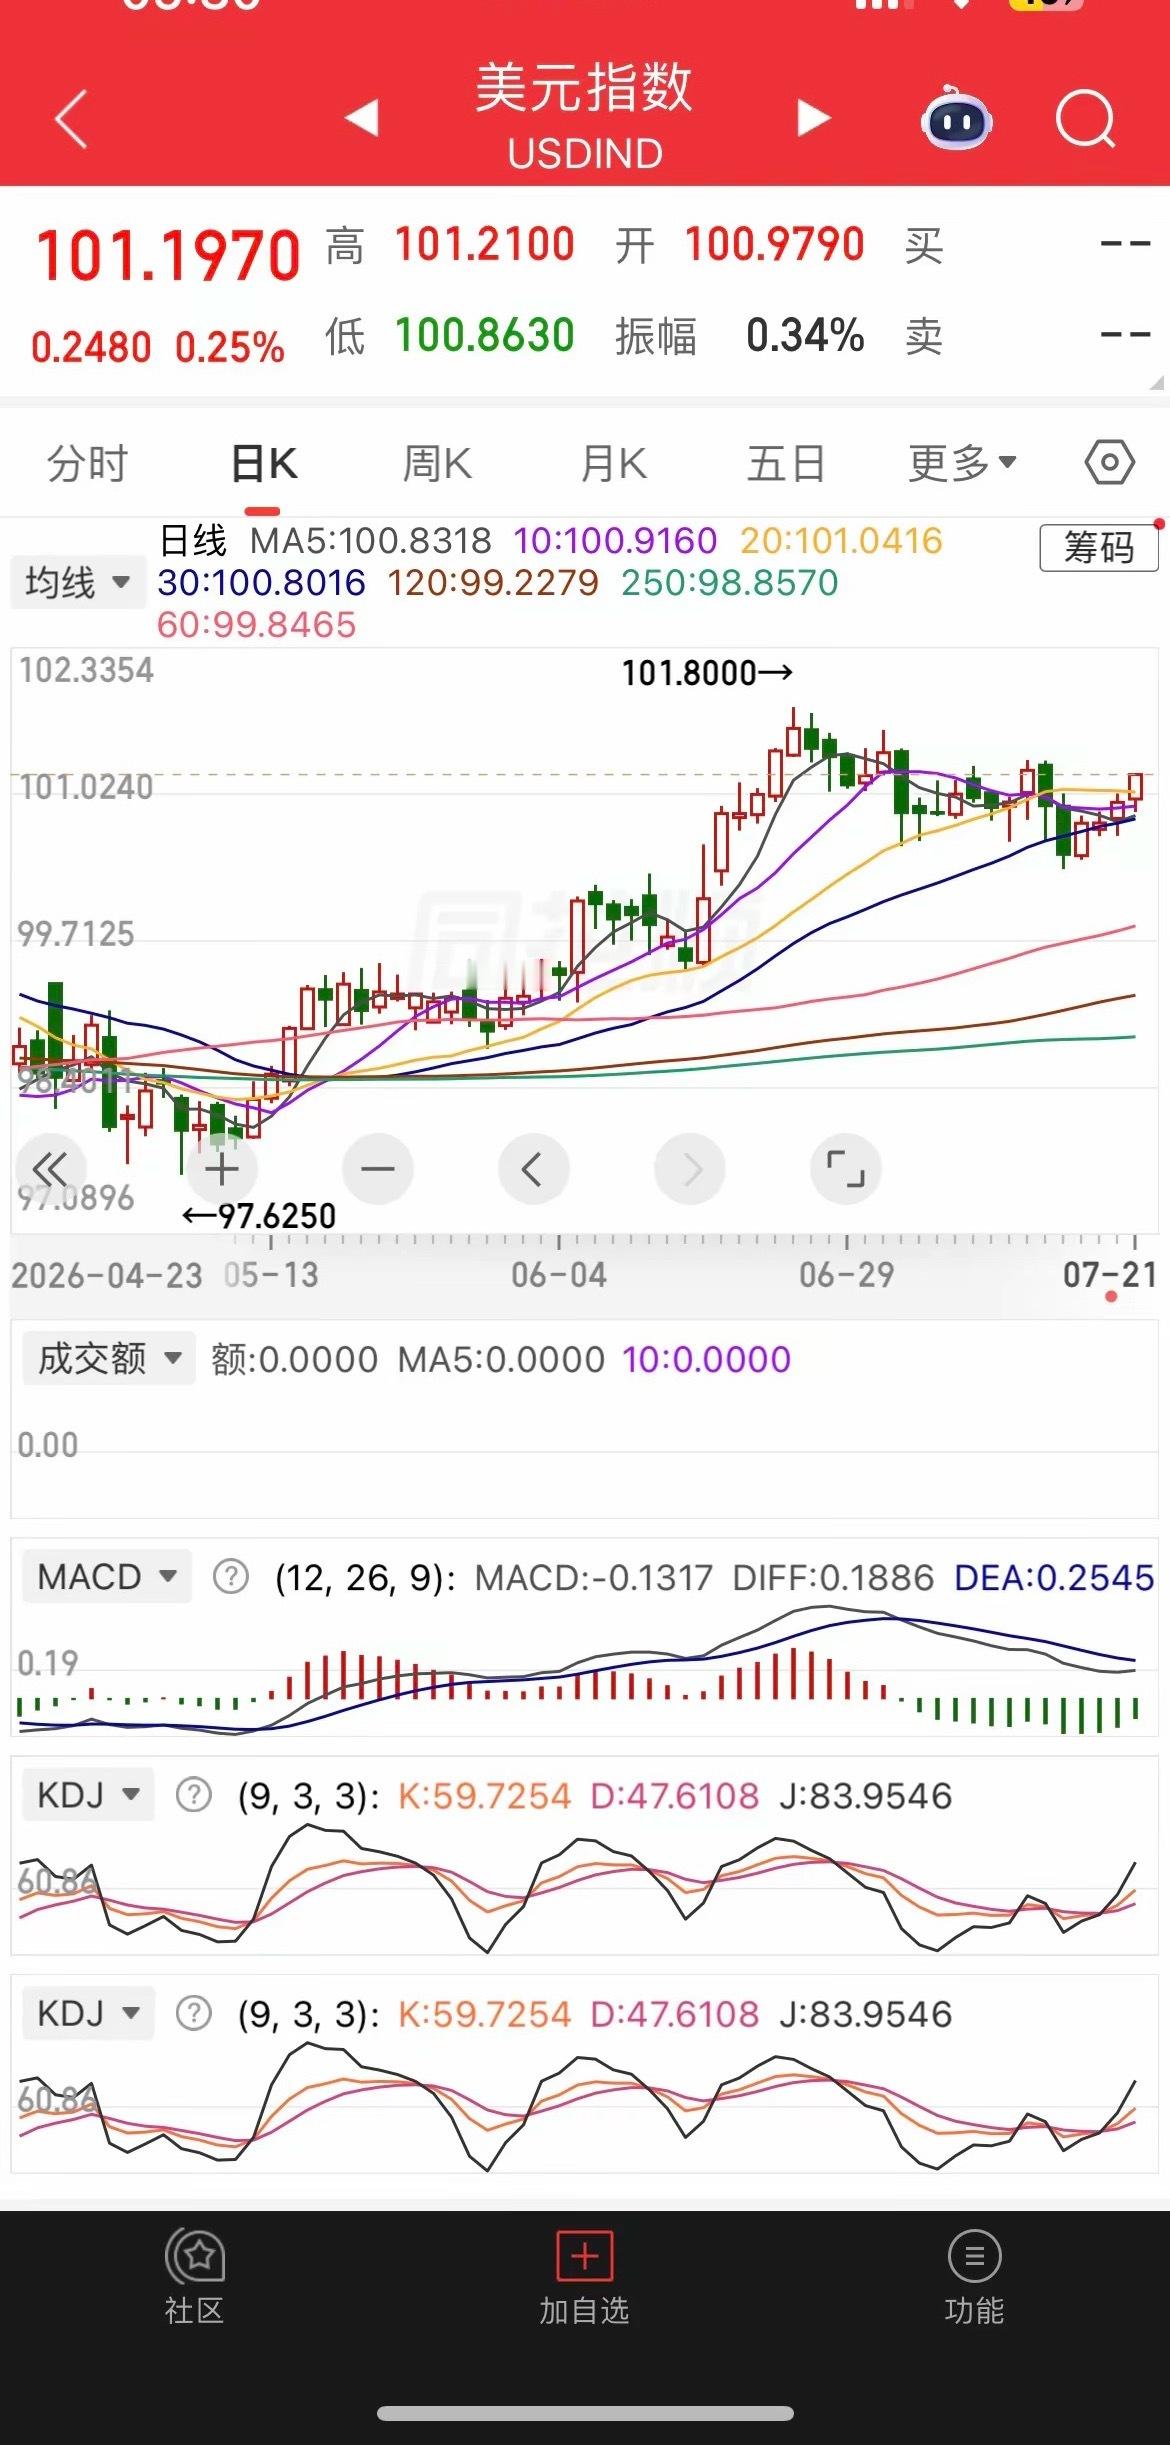This screenshot has width=1170, height=2445.
Task: Expand the 更多 periods dropdown
Action: (962, 463)
